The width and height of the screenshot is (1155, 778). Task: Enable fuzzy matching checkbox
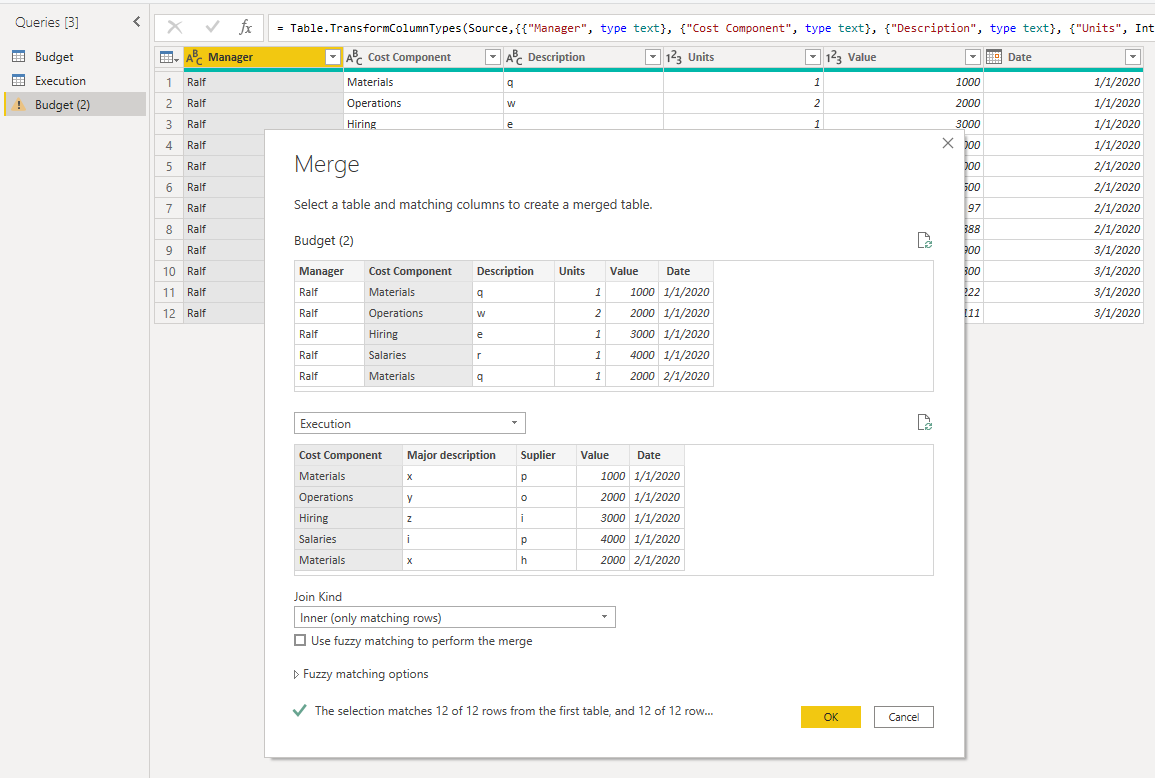point(300,640)
